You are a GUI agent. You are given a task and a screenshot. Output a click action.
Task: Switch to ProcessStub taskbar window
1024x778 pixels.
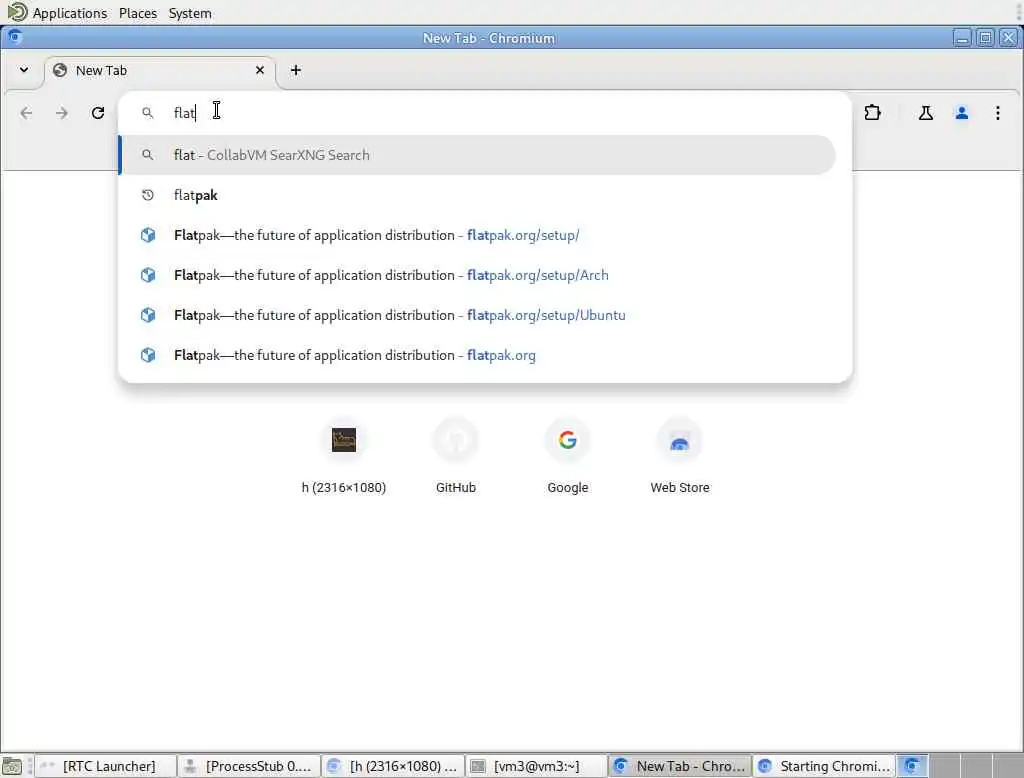pyautogui.click(x=249, y=766)
